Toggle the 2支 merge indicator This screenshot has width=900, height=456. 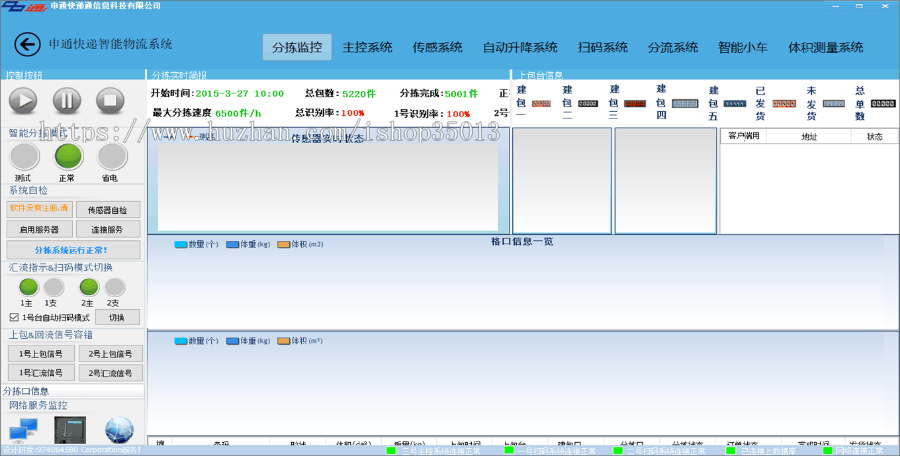point(115,287)
